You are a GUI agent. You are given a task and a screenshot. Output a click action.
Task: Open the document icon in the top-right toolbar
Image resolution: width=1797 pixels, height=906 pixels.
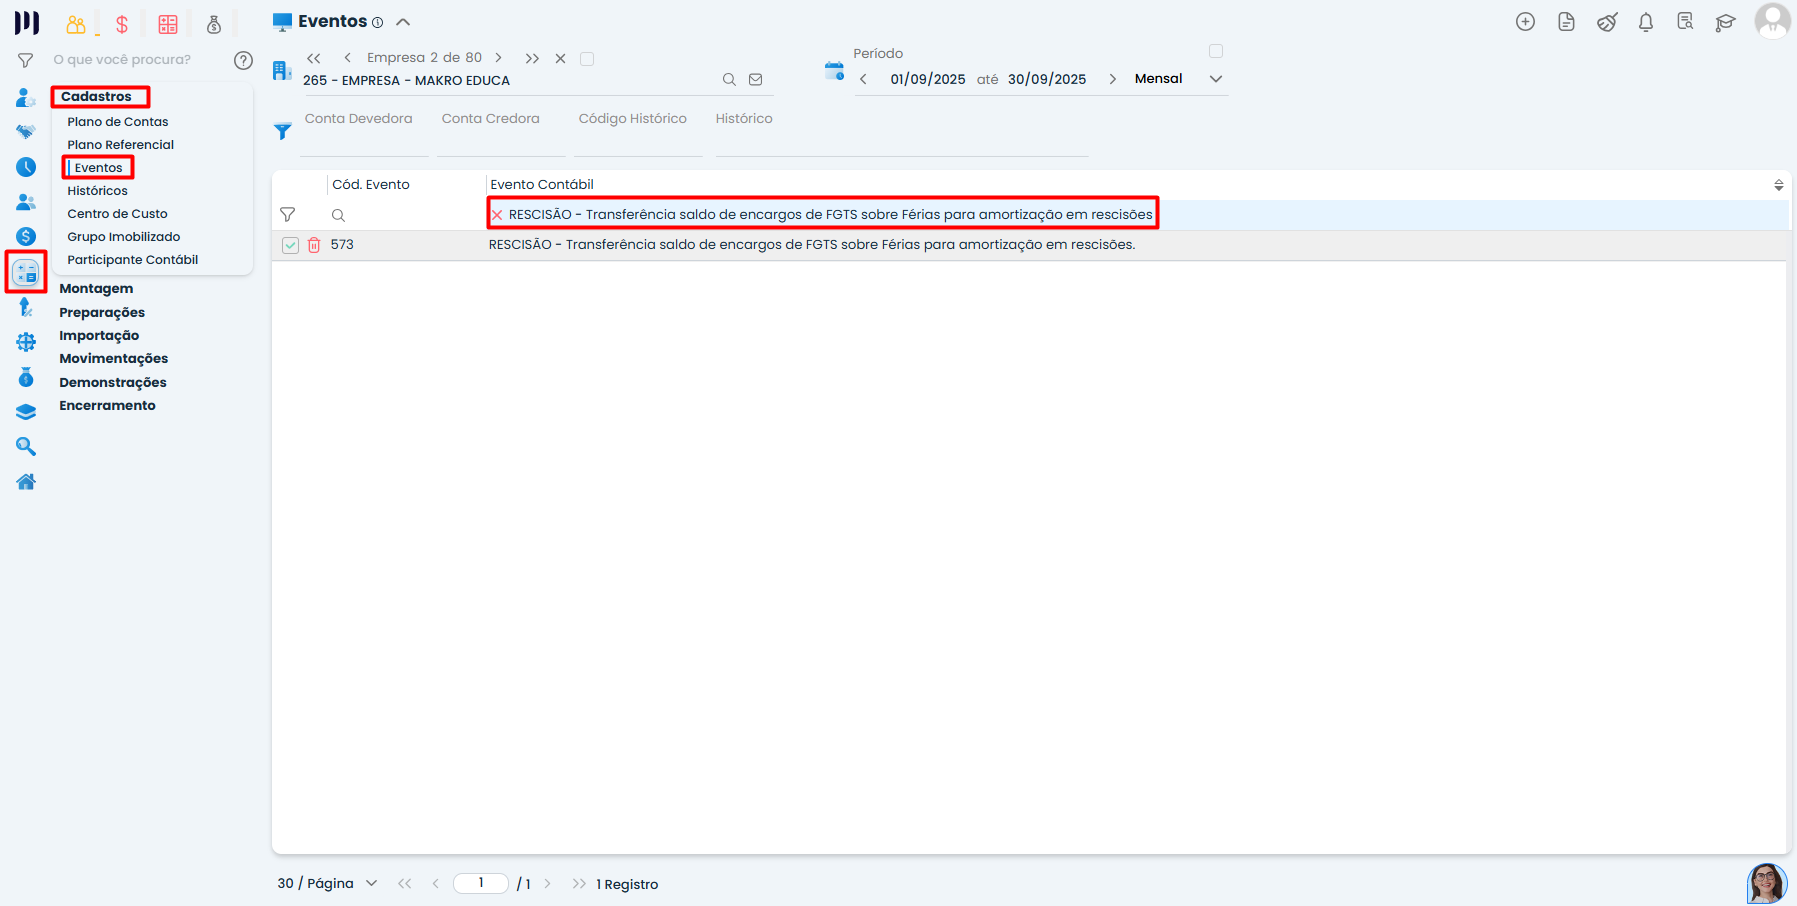(1566, 22)
